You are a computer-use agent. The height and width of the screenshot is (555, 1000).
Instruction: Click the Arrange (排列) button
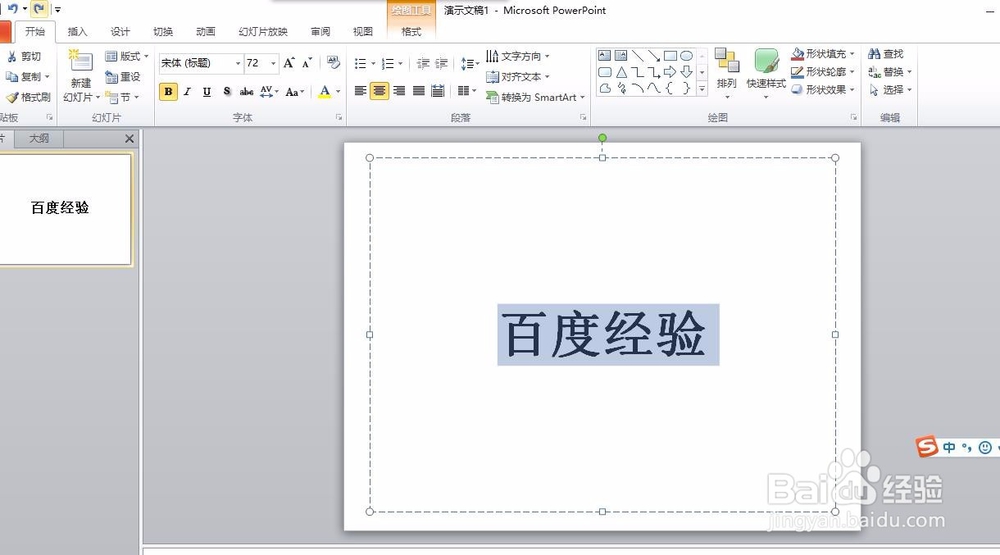[726, 73]
